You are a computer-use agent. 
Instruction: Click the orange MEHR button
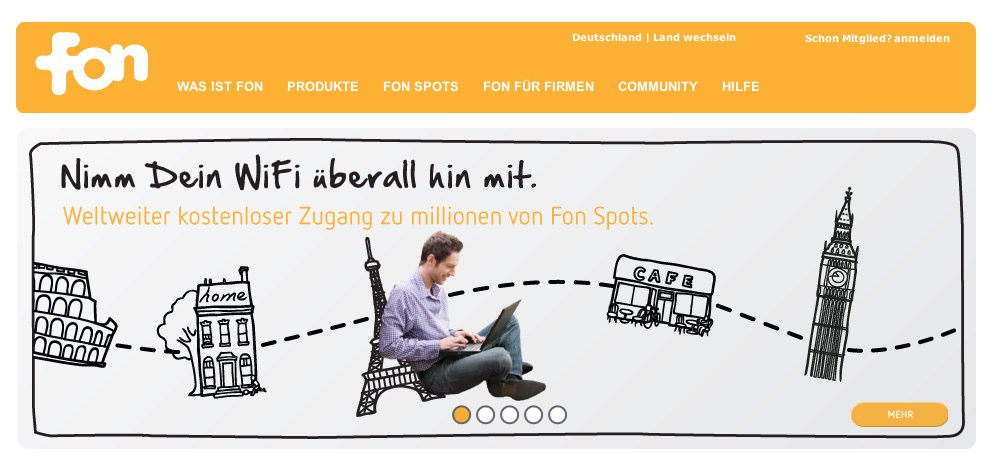[899, 415]
